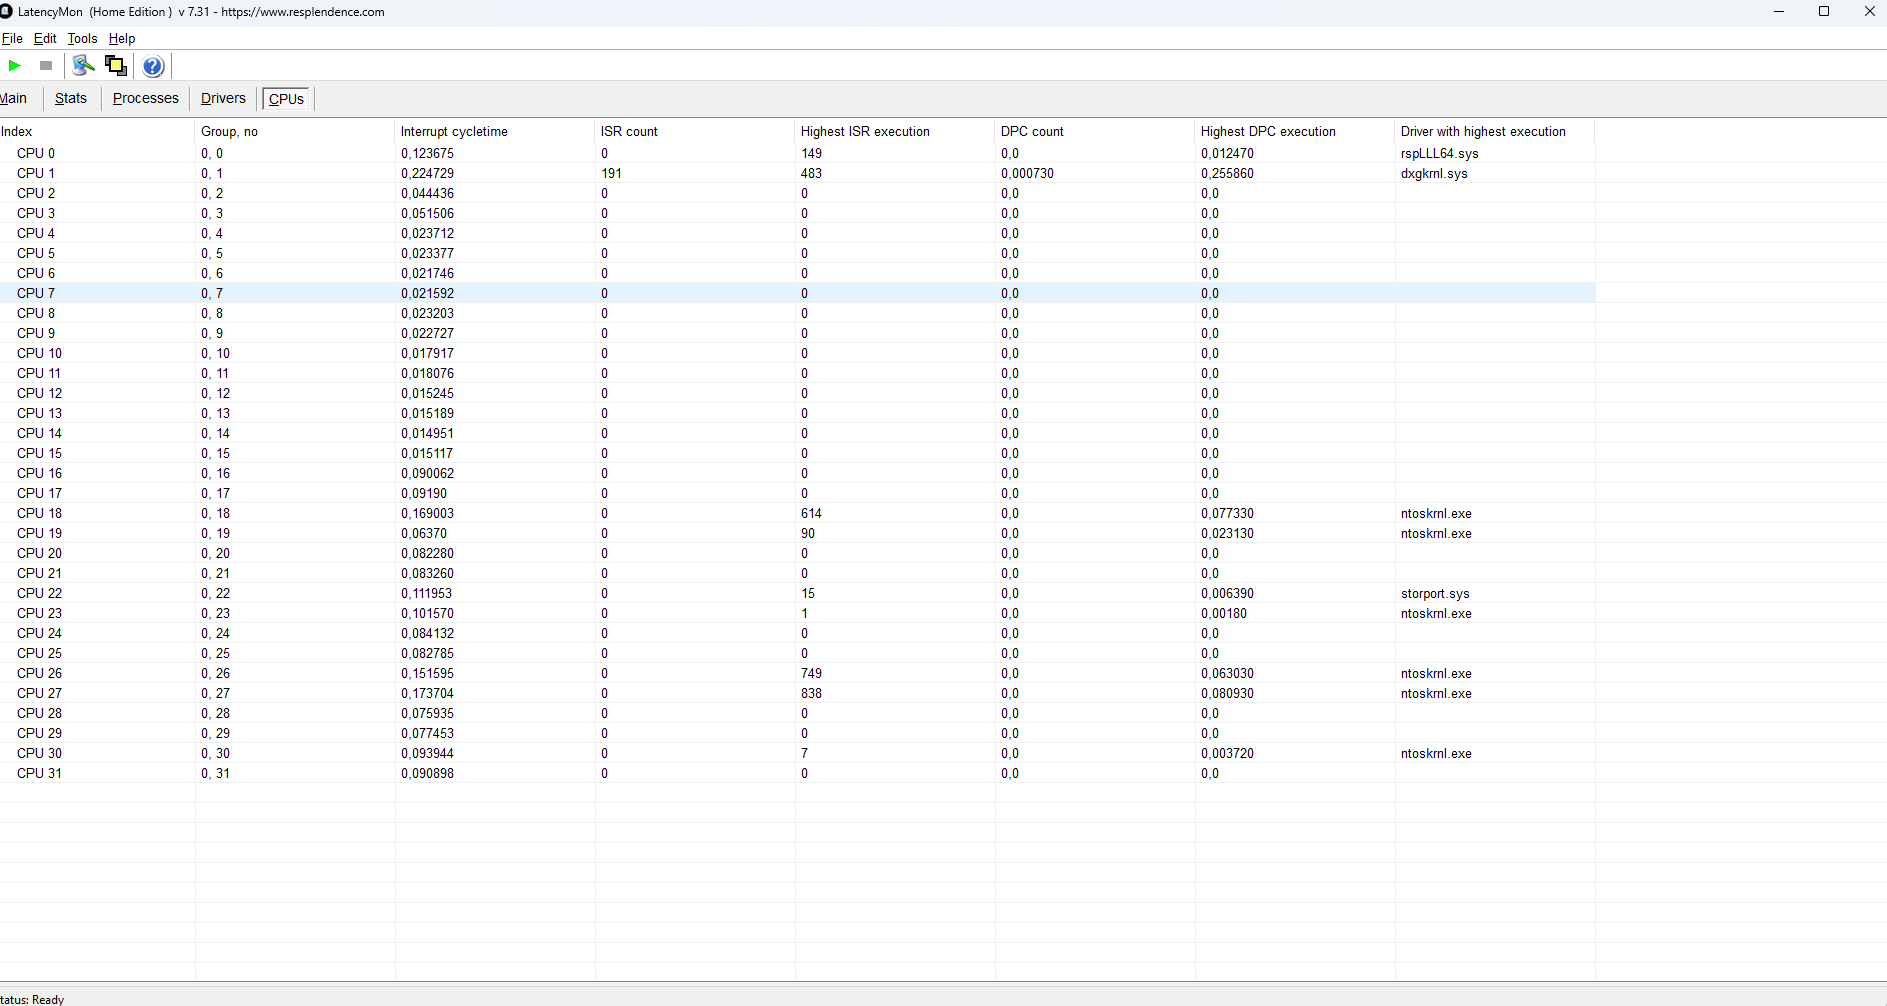Click Highest ISR execution value 838
The height and width of the screenshot is (1006, 1887).
811,693
